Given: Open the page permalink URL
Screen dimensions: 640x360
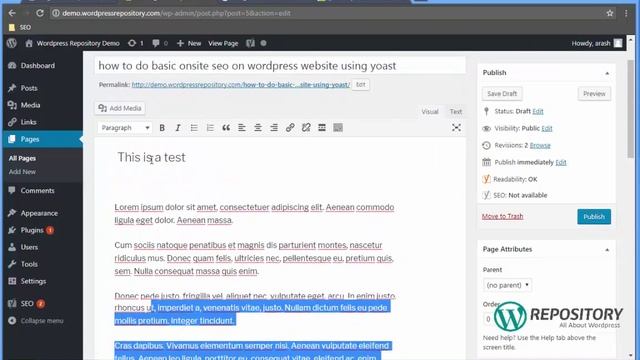Looking at the screenshot, I should tap(241, 84).
